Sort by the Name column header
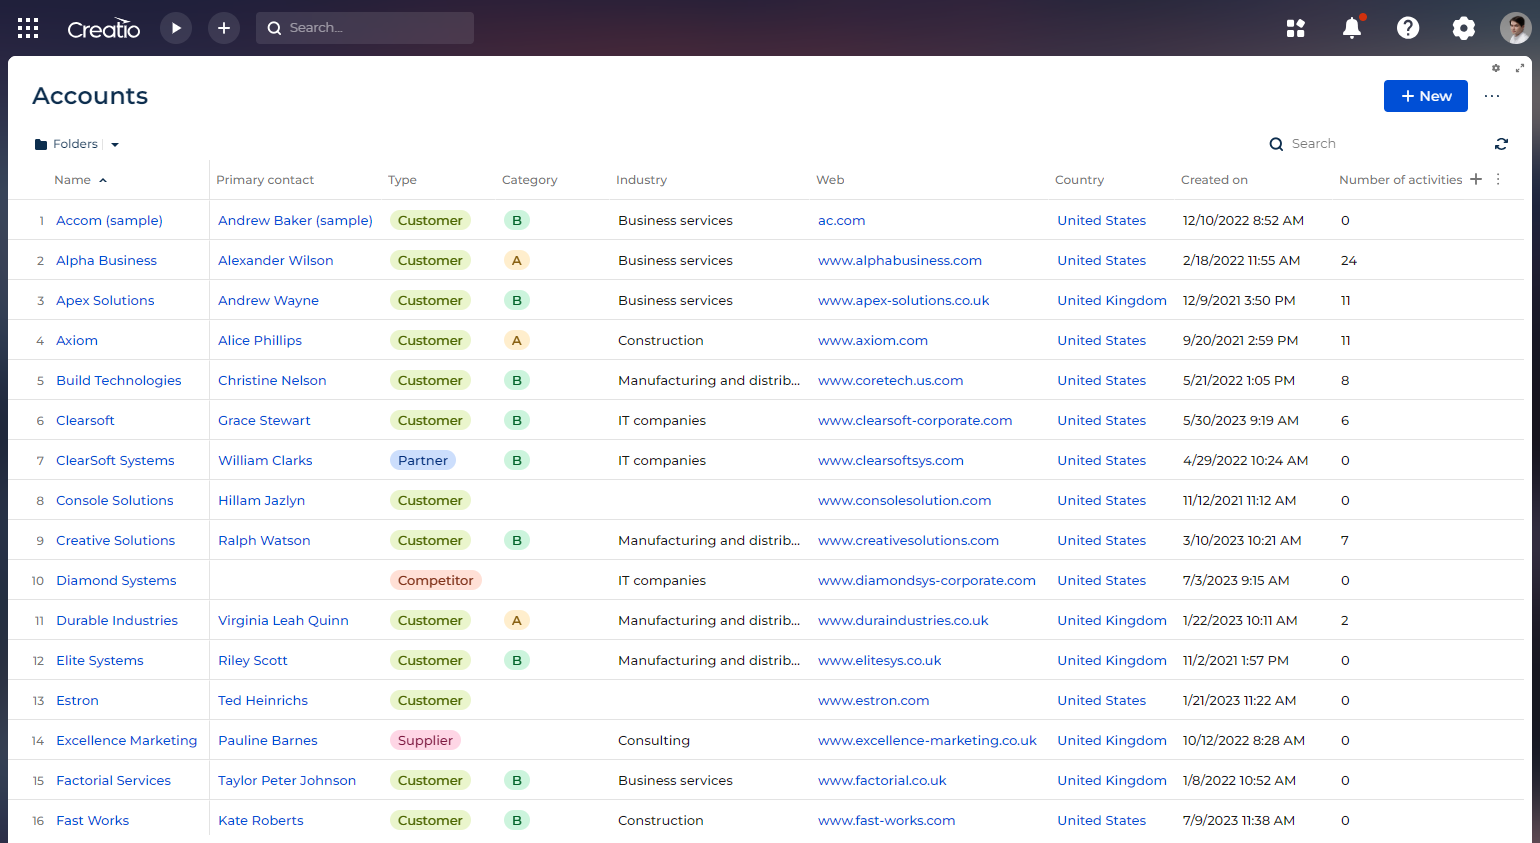This screenshot has height=843, width=1540. (72, 180)
